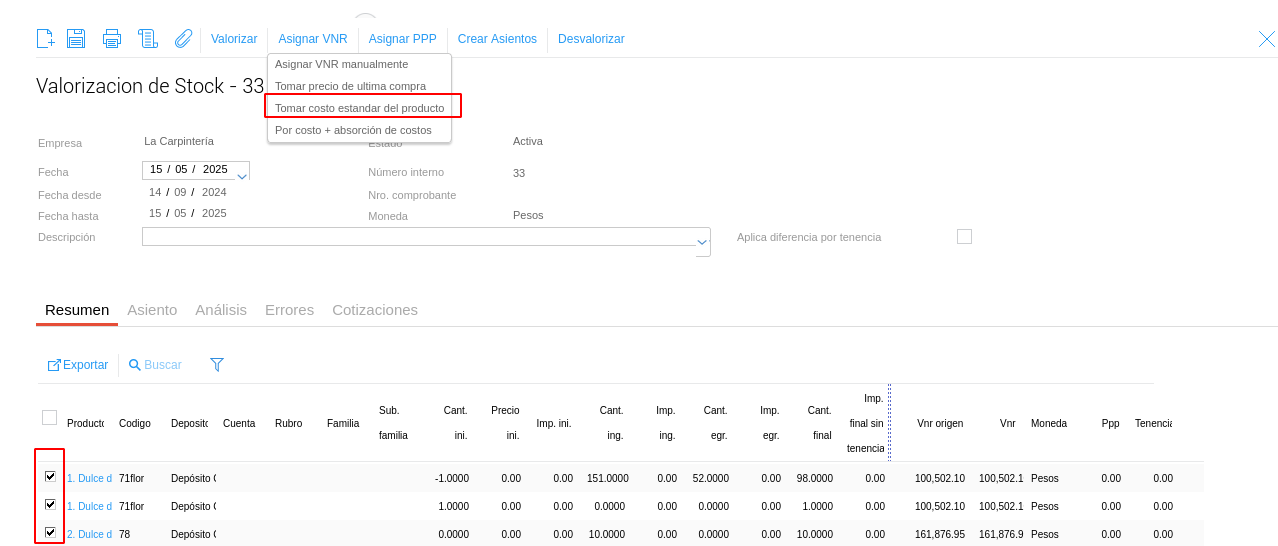Image resolution: width=1278 pixels, height=546 pixels.
Task: Uncheck the checkbox for product code 78
Action: (x=50, y=533)
